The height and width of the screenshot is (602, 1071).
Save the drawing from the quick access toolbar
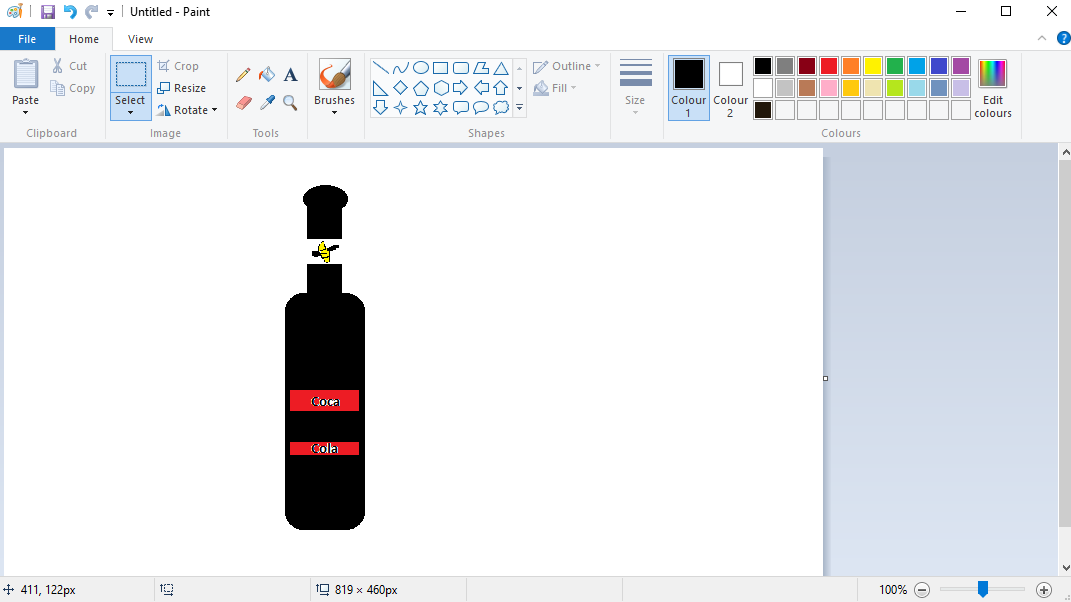tap(47, 12)
